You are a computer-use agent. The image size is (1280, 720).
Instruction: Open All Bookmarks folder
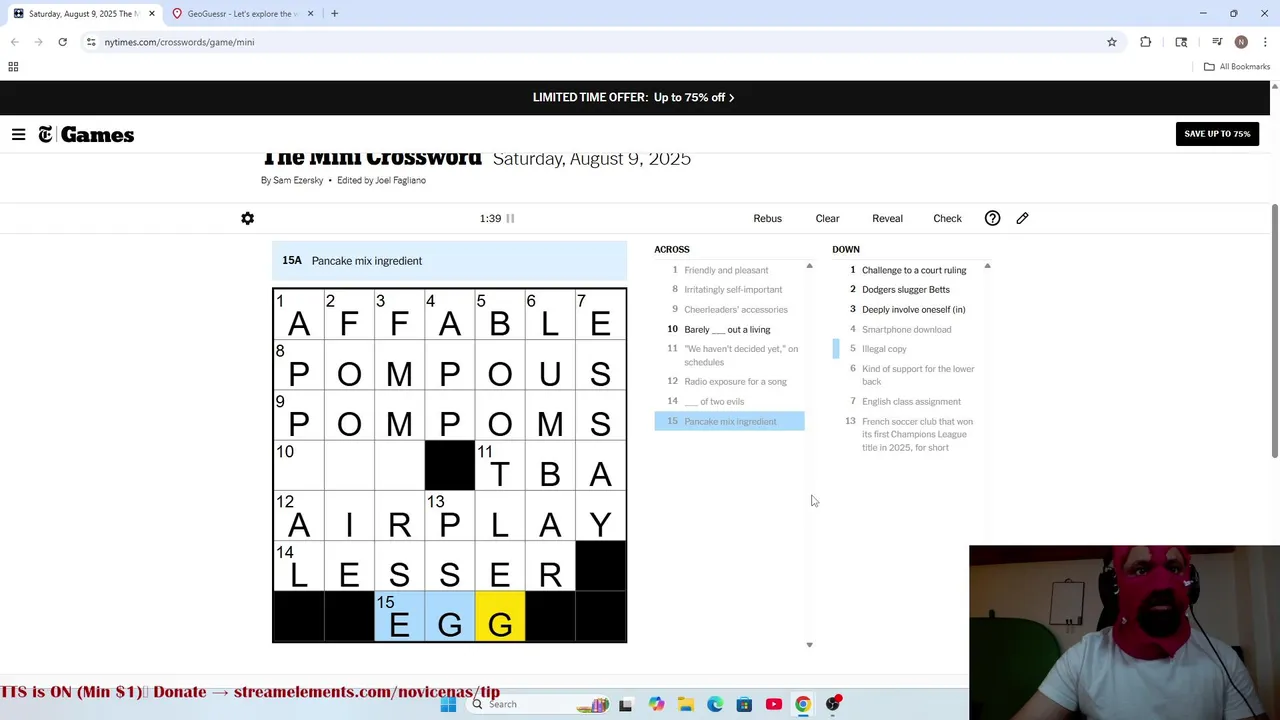click(x=1237, y=67)
